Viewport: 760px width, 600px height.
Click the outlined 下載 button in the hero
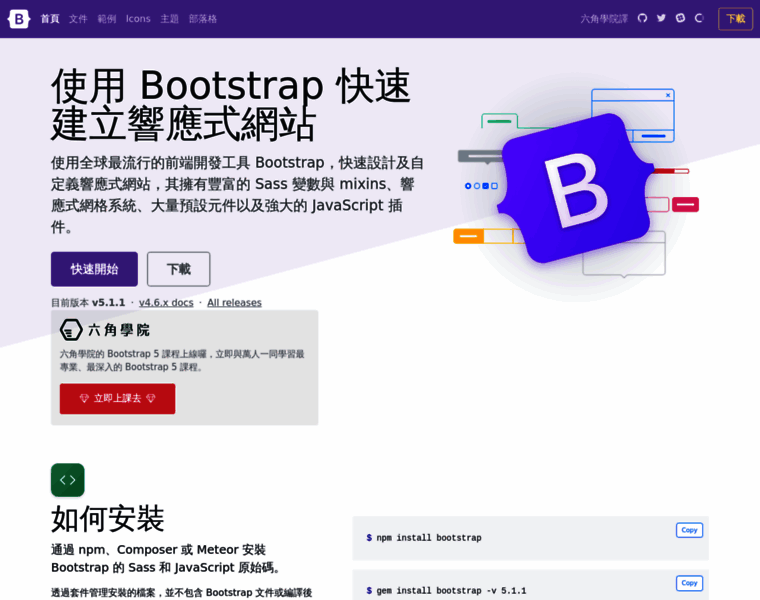click(x=178, y=269)
